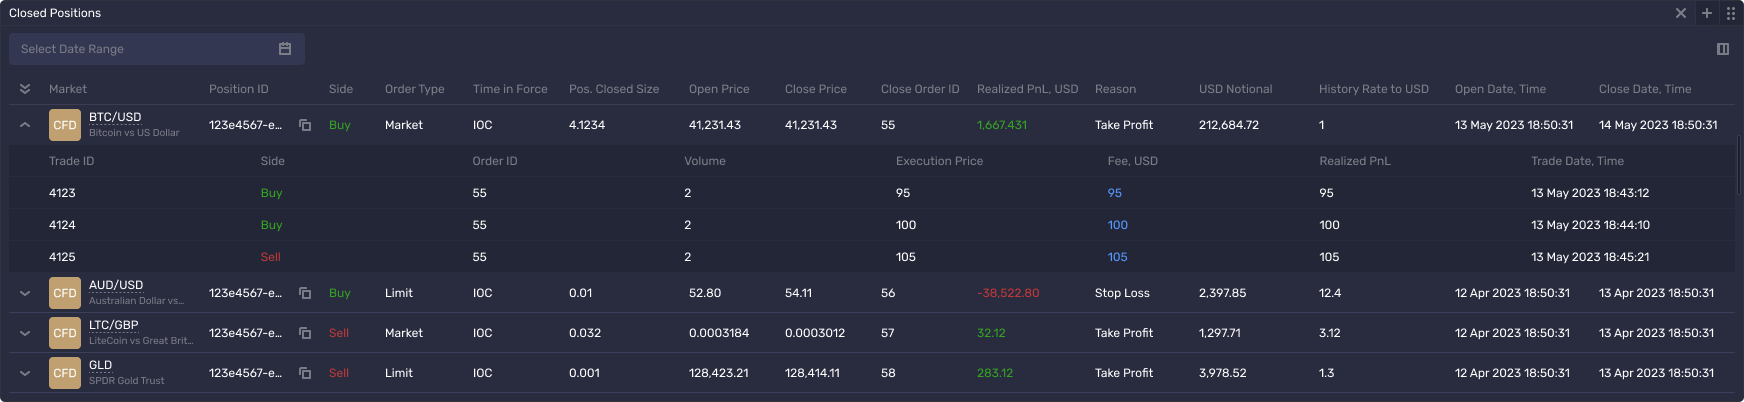Click trade time 13 May 2023 18:45:21
Image resolution: width=1744 pixels, height=402 pixels.
click(1590, 257)
